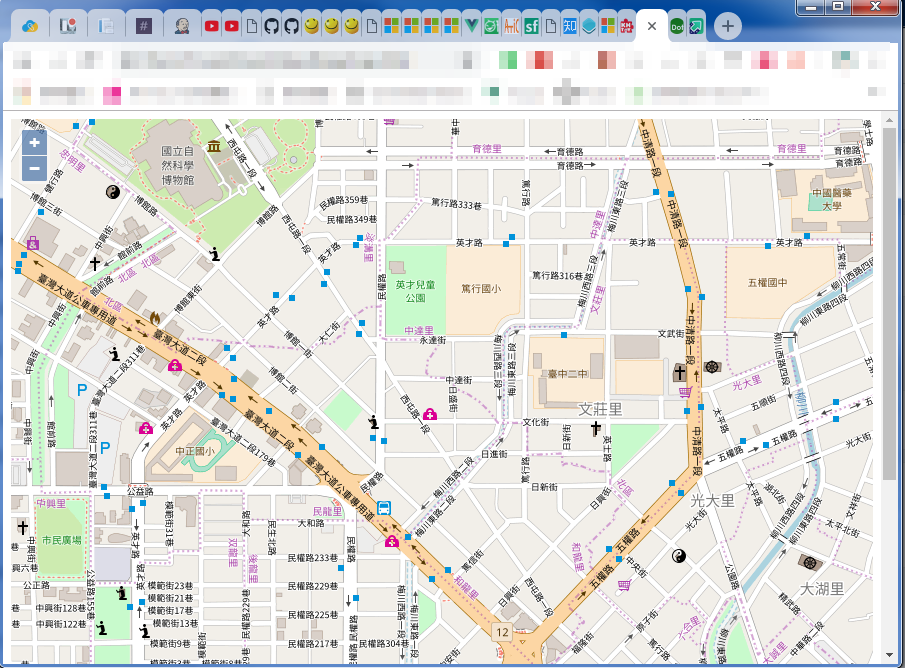Click the 國立自然科學博物館 label

(177, 166)
